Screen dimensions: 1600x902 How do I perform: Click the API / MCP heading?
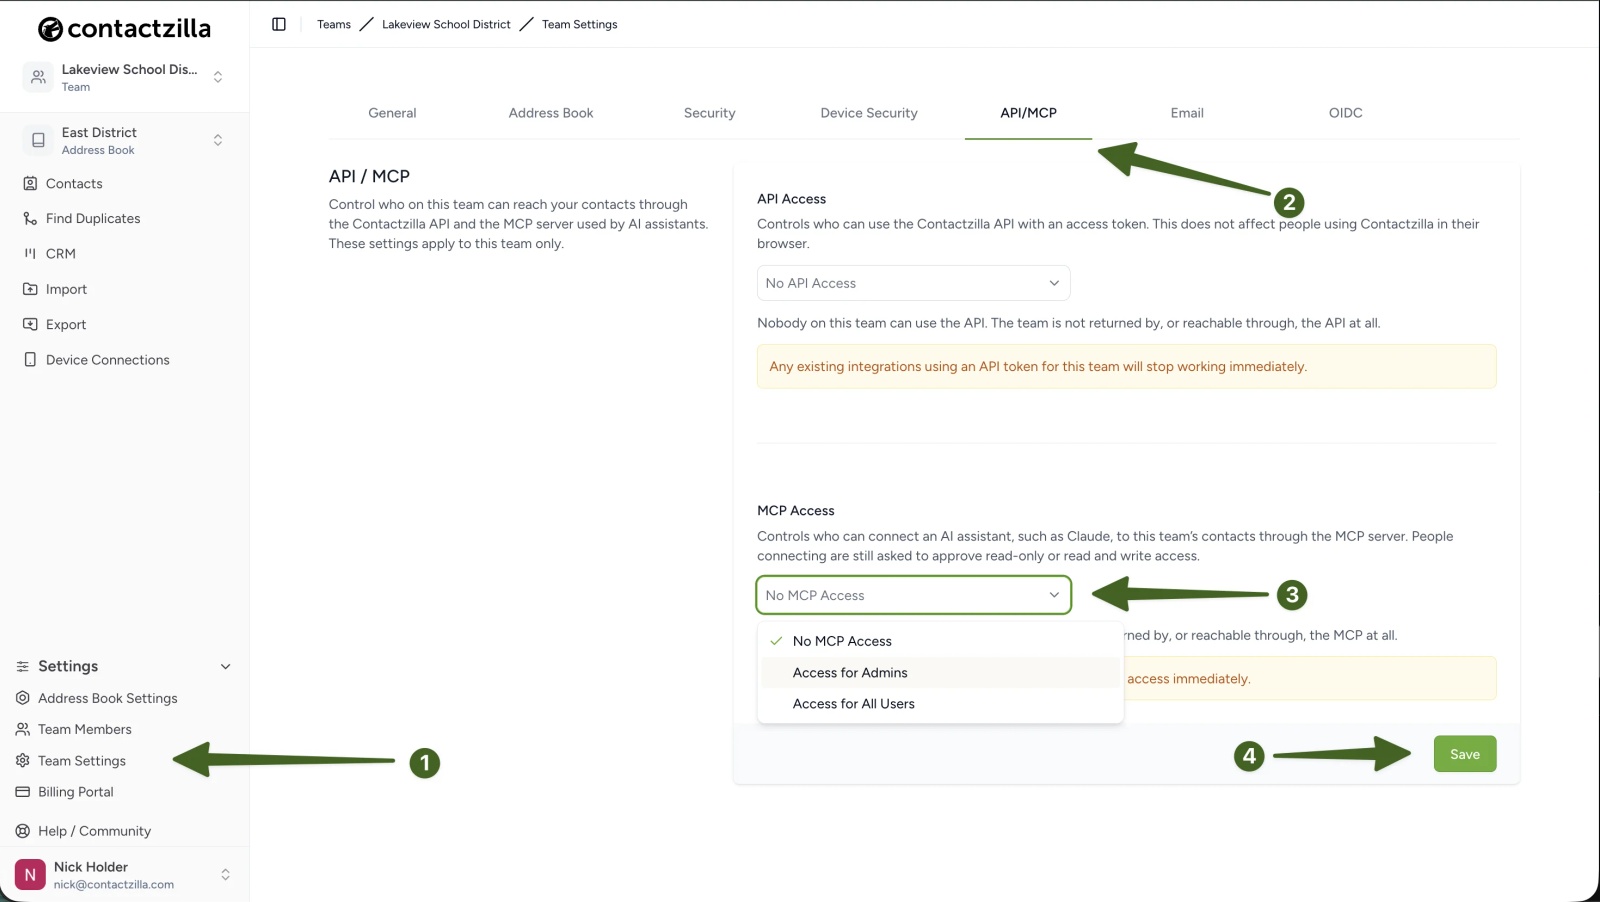pos(369,176)
